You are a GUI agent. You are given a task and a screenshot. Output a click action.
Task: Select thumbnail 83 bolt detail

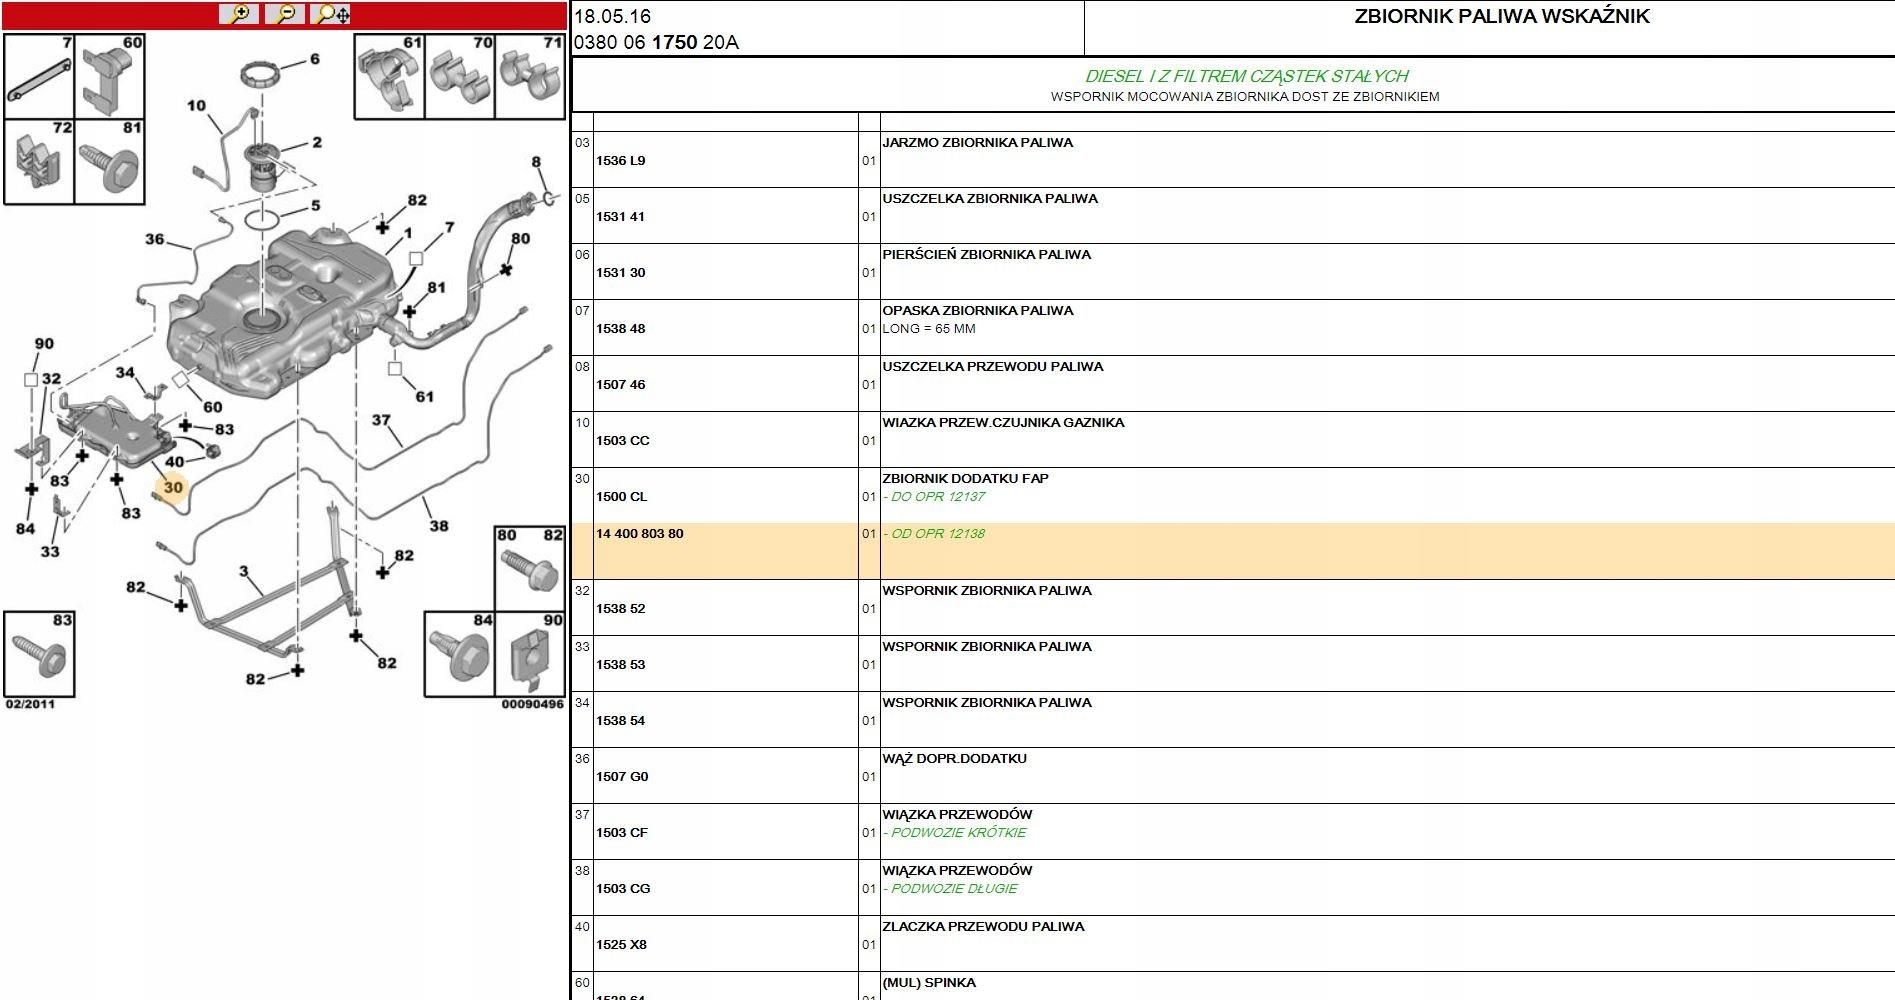[x=39, y=653]
